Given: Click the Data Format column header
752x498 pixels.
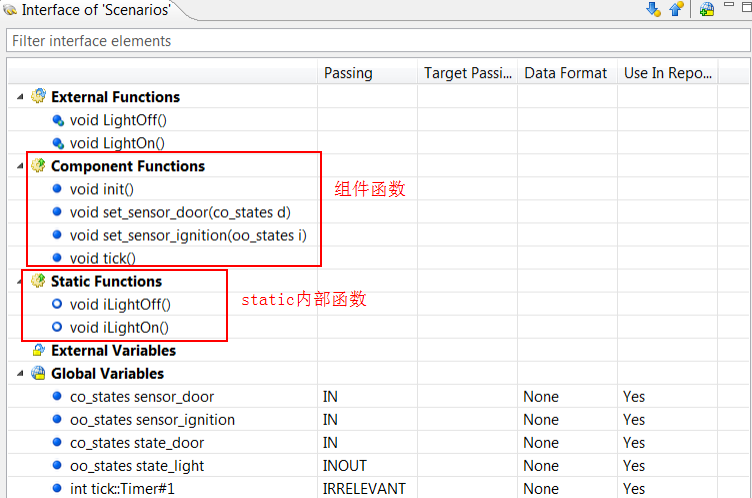Looking at the screenshot, I should 565,73.
